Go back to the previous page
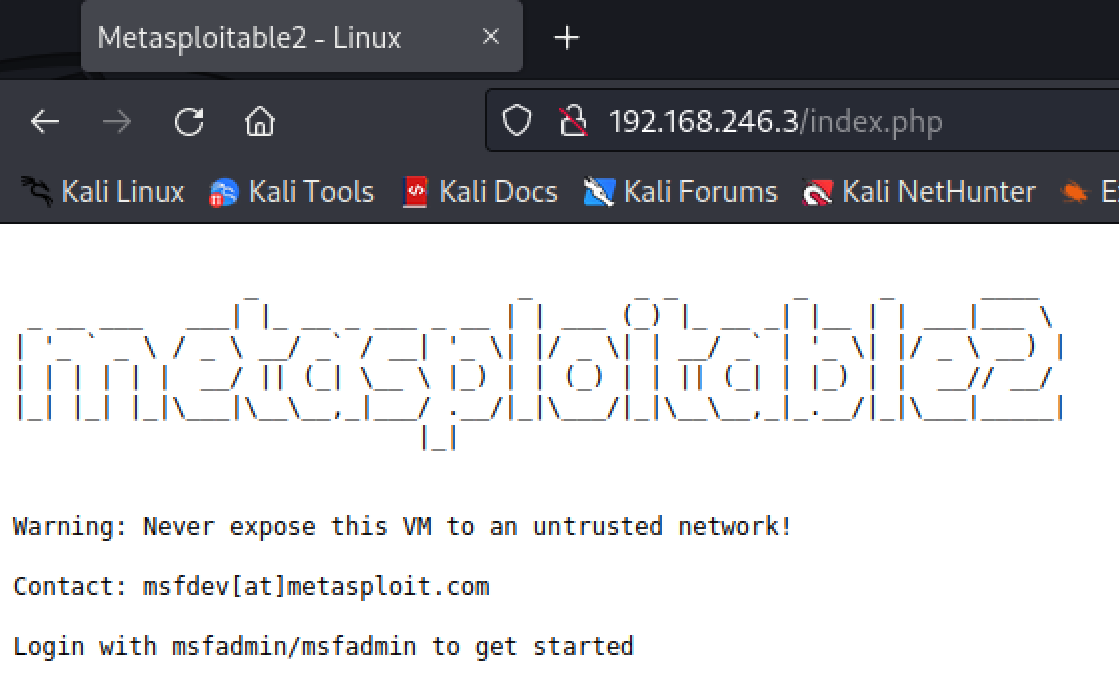1119x678 pixels. 45,122
